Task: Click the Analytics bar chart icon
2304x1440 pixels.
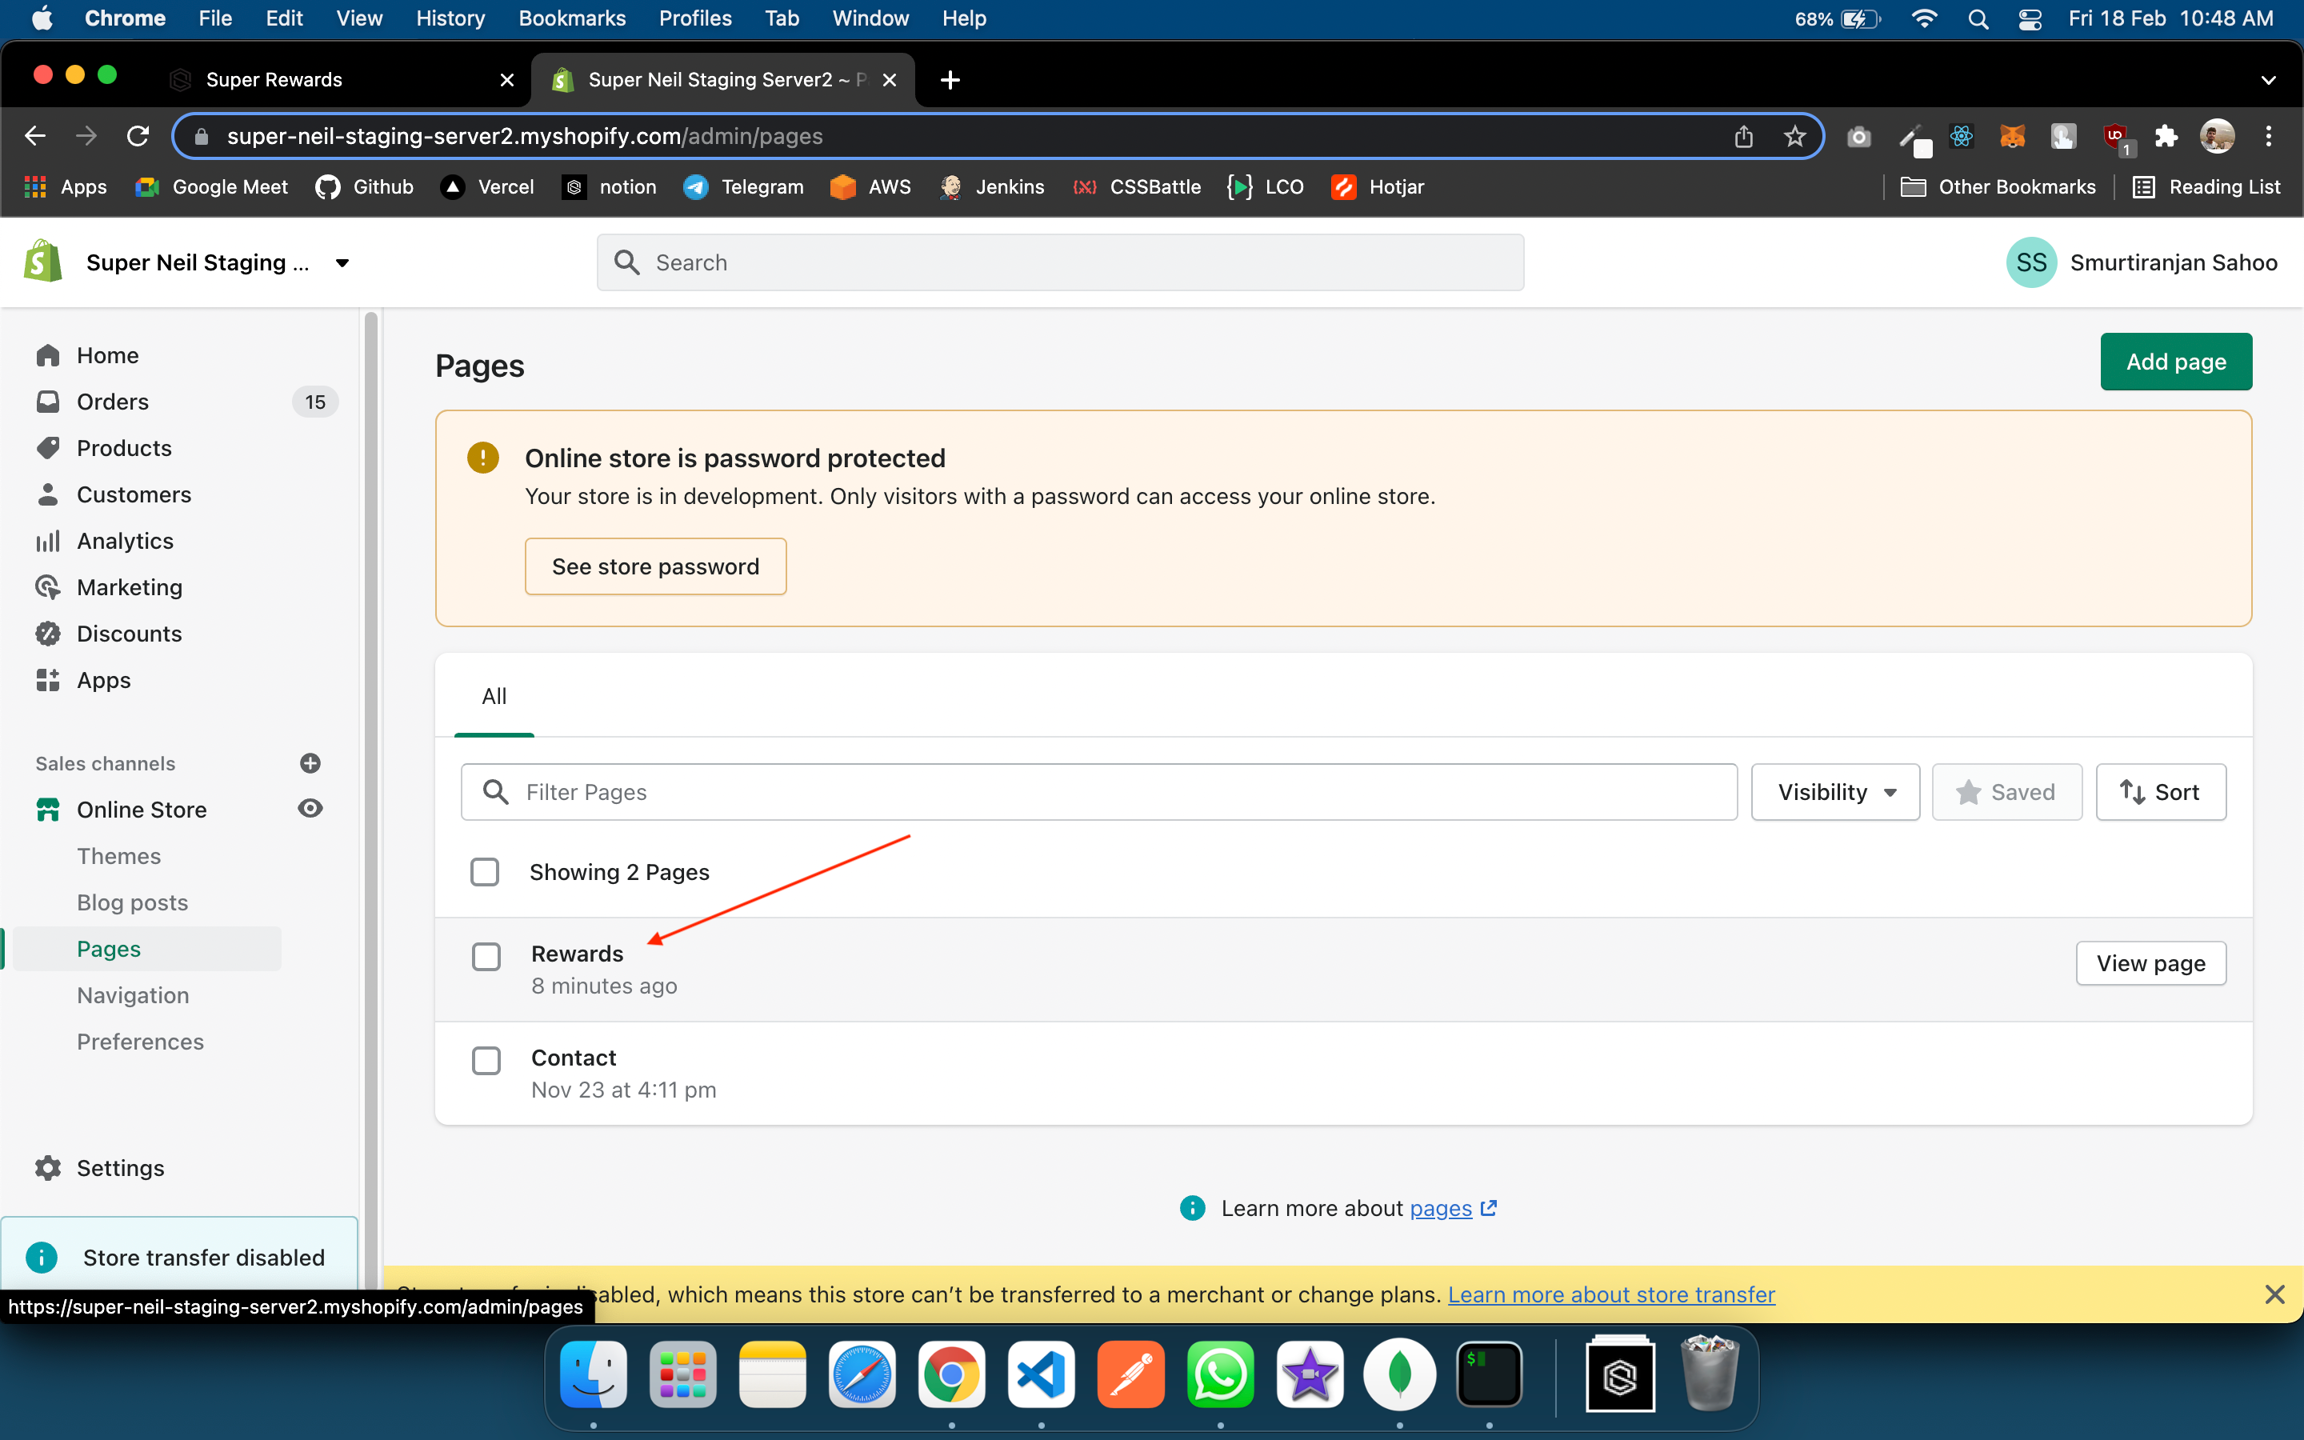Action: (x=47, y=541)
